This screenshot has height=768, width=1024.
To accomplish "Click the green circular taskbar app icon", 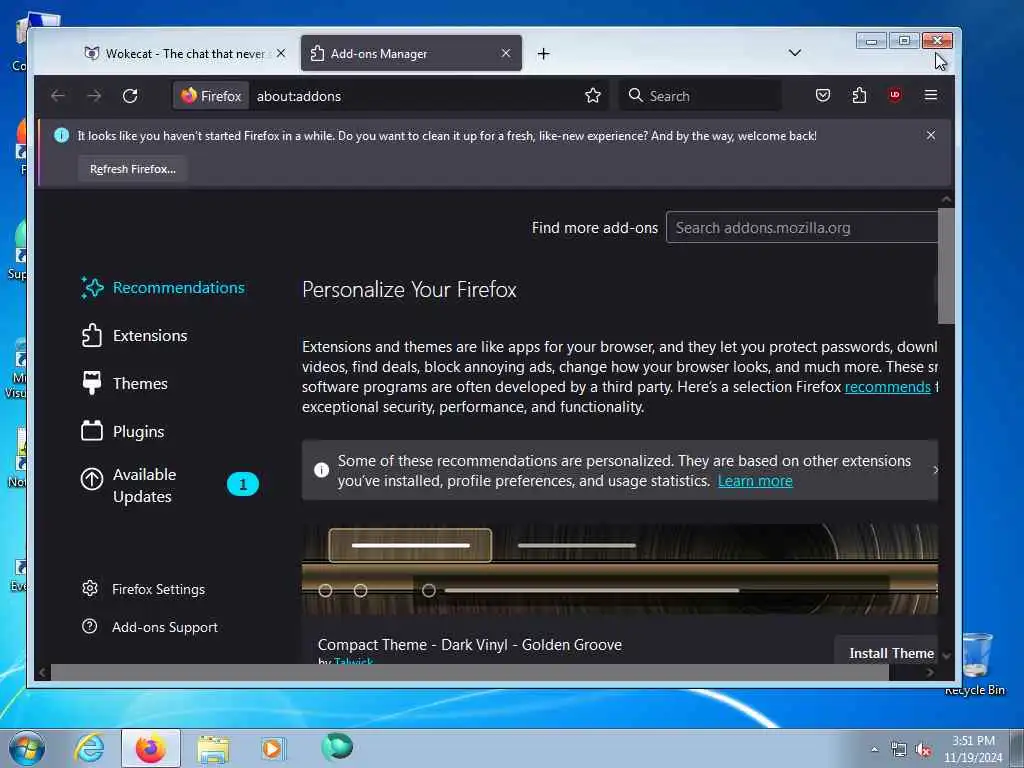I will click(336, 747).
